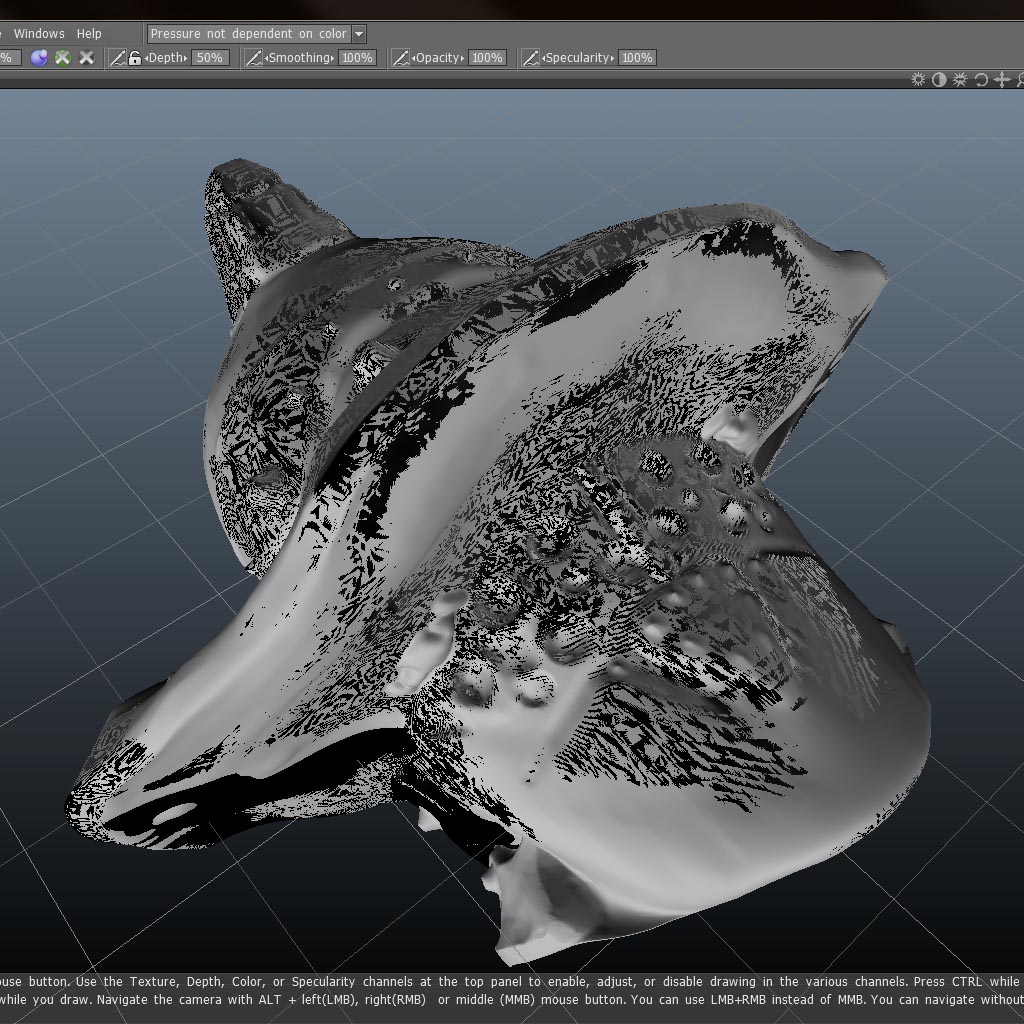1024x1024 pixels.
Task: Click the purple sphere icon in toolbar
Action: coord(39,58)
